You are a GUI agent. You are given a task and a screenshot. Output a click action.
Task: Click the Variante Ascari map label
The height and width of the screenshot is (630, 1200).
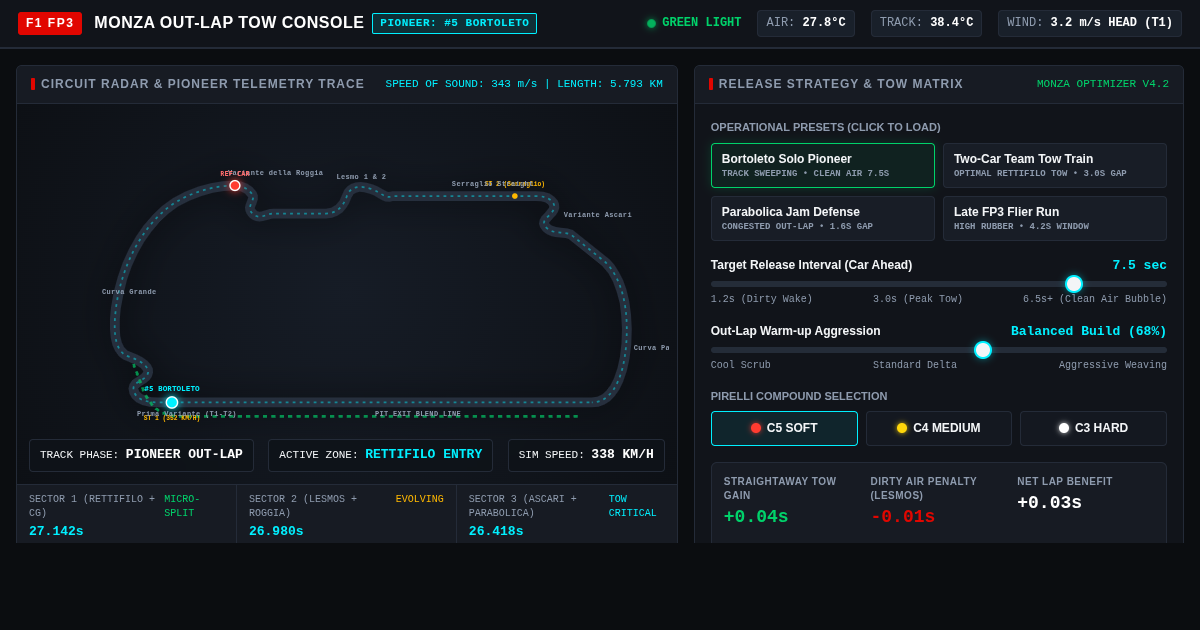click(598, 215)
